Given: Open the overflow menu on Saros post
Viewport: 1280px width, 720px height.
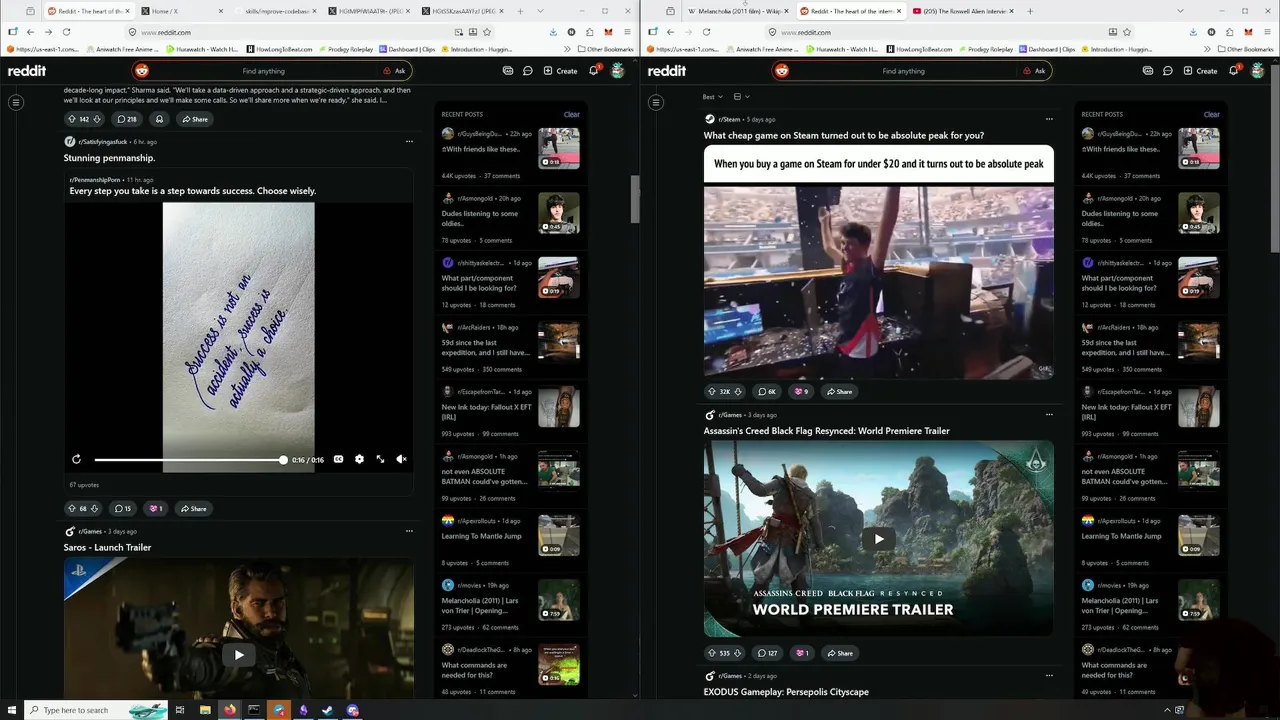Looking at the screenshot, I should pyautogui.click(x=409, y=531).
